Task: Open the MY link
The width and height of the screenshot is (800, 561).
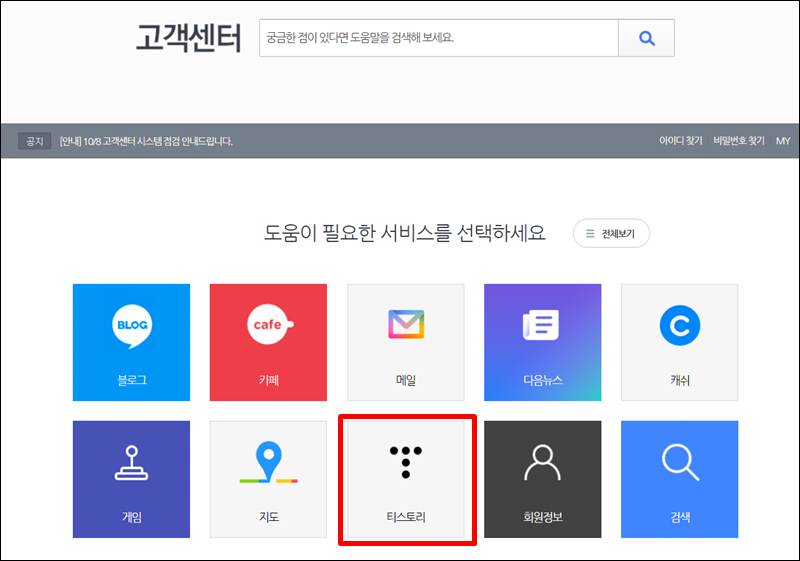Action: pyautogui.click(x=783, y=141)
